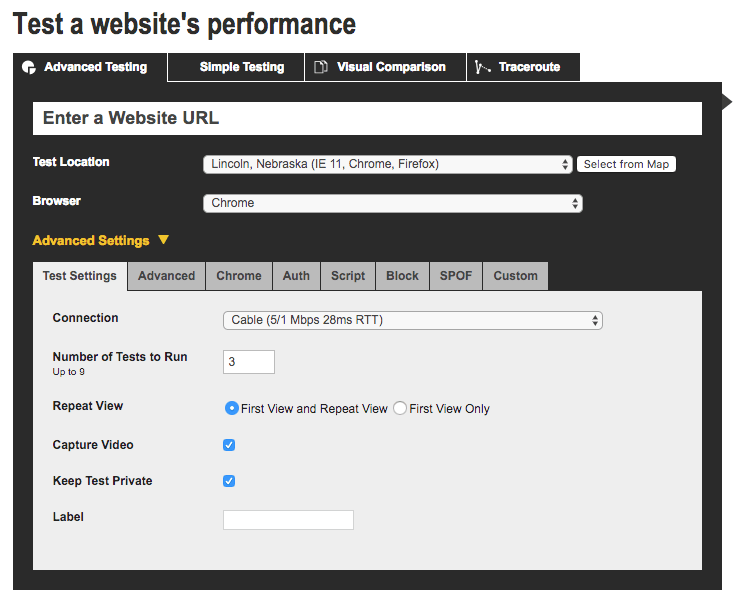This screenshot has height=599, width=736.
Task: Switch to the Simple Testing tab
Action: pyautogui.click(x=242, y=67)
